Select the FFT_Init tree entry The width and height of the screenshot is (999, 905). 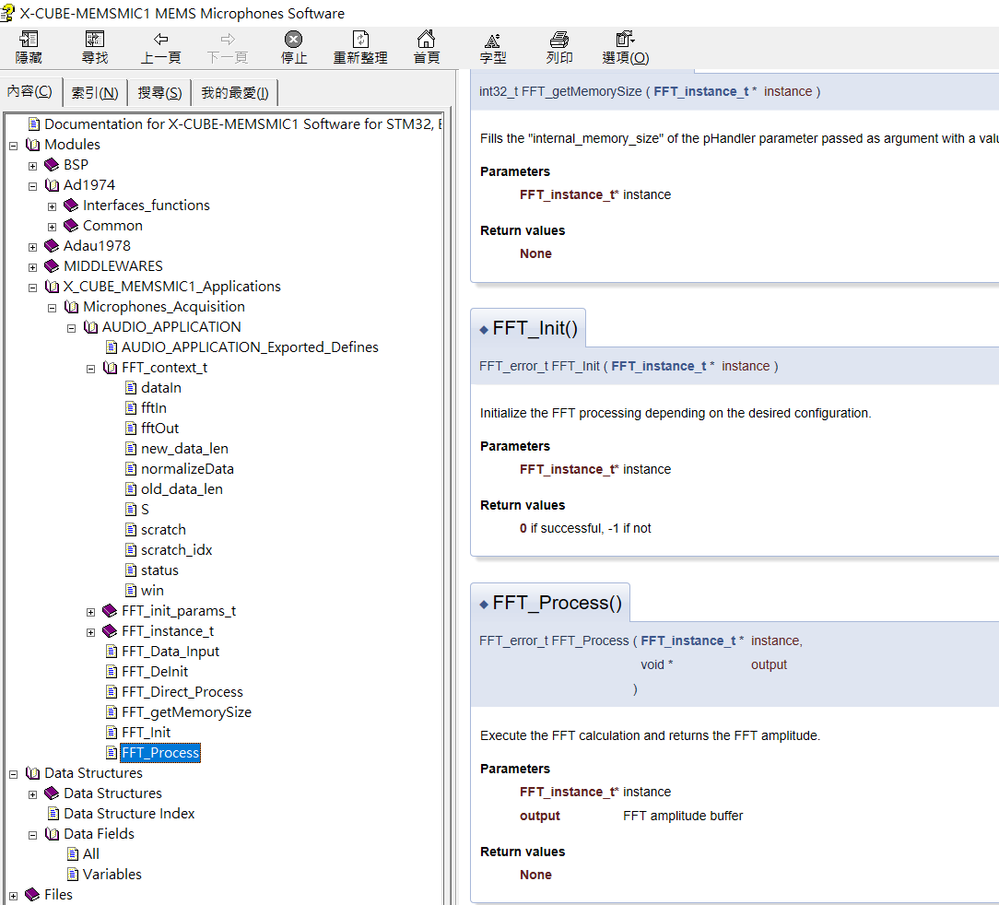click(146, 733)
